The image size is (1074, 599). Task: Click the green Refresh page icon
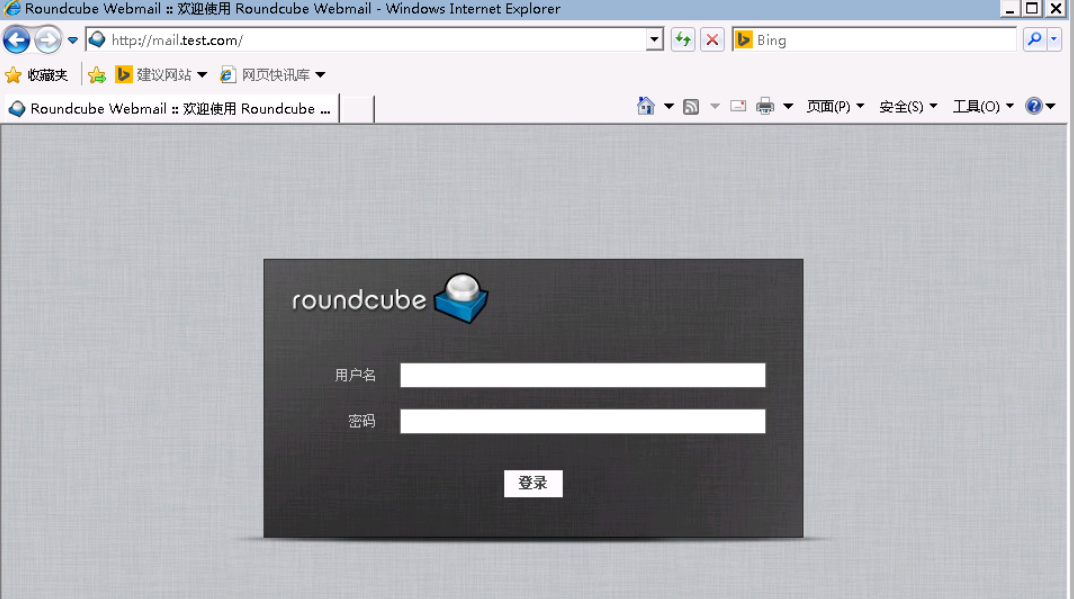point(683,40)
